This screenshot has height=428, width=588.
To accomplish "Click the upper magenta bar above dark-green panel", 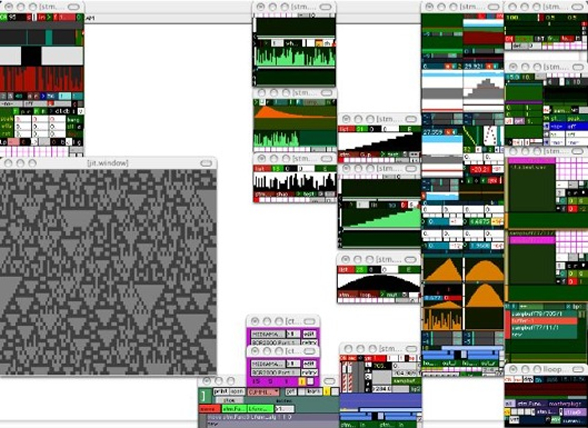I will coord(532,161).
